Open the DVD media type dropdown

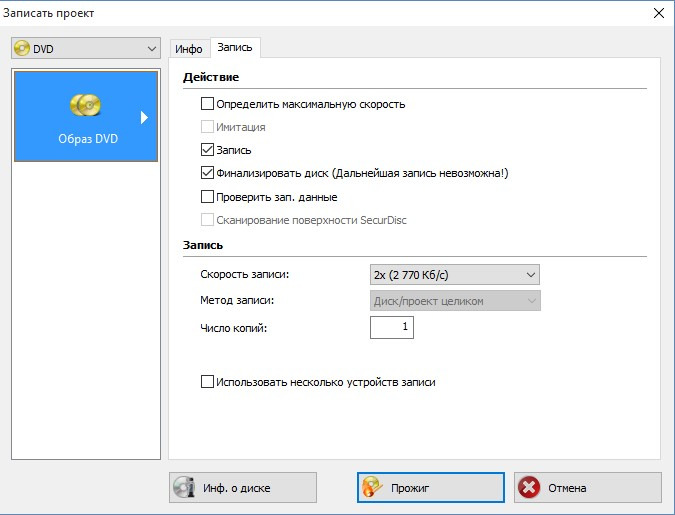click(86, 48)
